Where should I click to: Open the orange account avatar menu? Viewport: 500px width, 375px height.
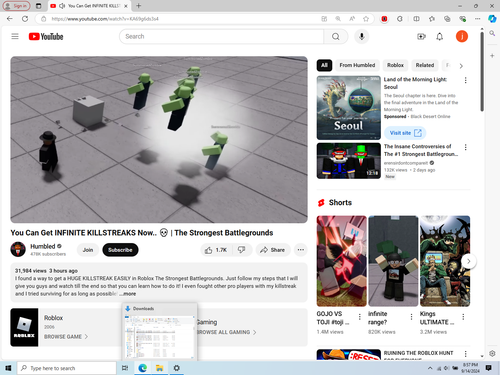pyautogui.click(x=462, y=36)
